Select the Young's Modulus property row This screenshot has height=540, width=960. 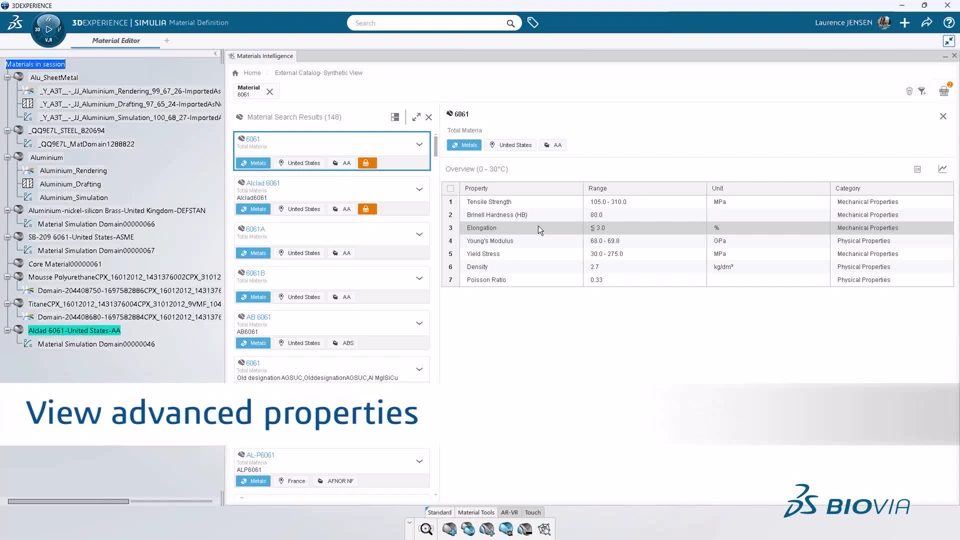(x=697, y=241)
